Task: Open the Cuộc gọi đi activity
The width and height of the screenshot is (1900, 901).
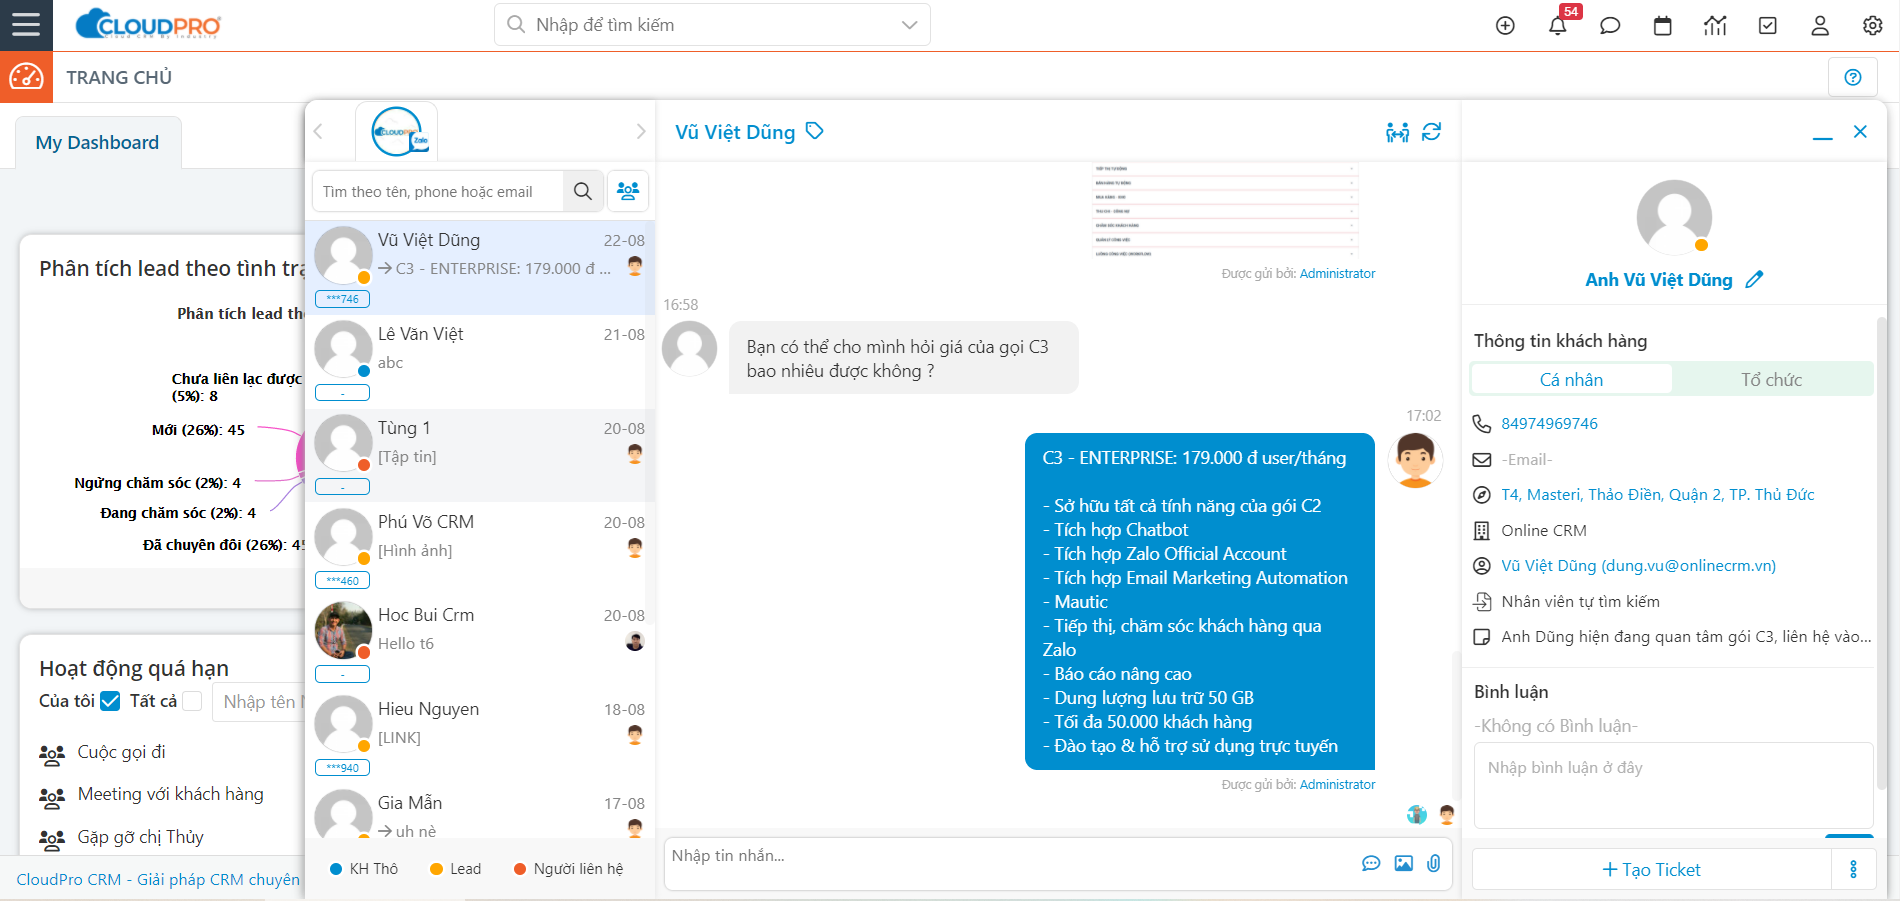Action: pyautogui.click(x=122, y=752)
